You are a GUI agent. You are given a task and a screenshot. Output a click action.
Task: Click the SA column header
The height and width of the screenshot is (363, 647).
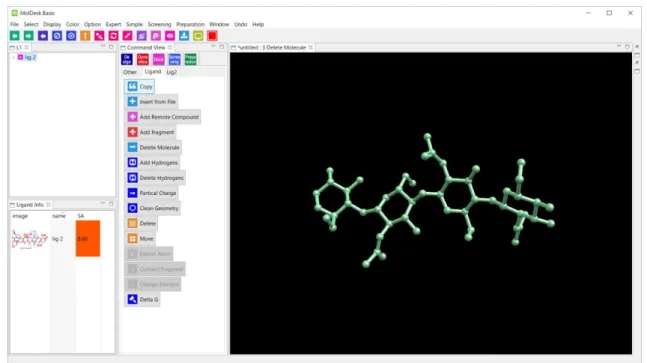(x=81, y=216)
